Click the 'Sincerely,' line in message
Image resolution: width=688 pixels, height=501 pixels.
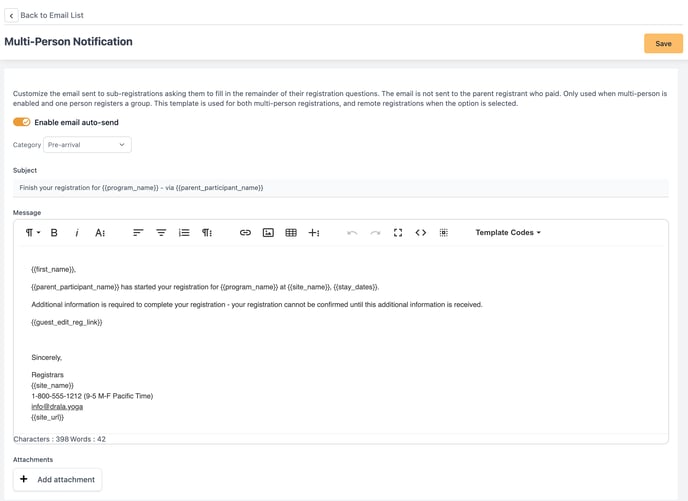47,358
